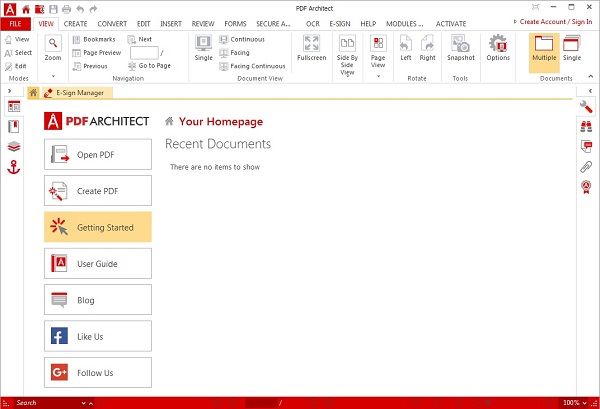Go to the Previous page
This screenshot has height=409, width=600.
[90, 66]
